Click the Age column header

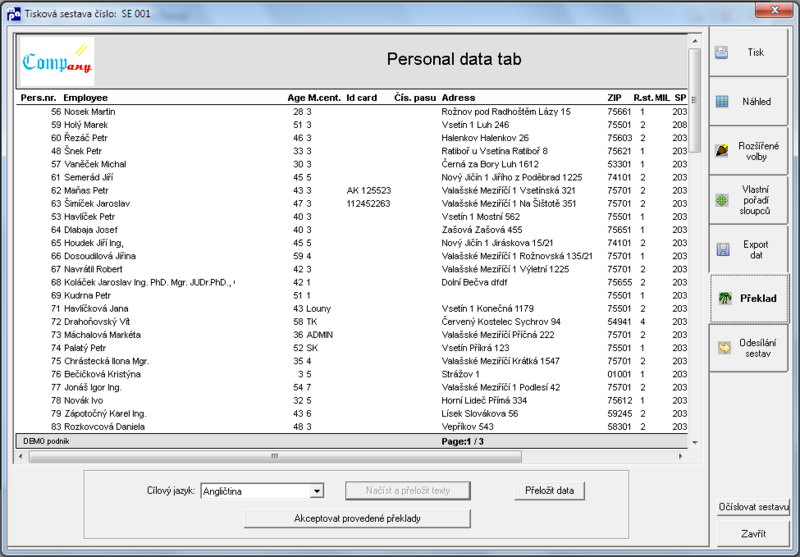pyautogui.click(x=296, y=97)
